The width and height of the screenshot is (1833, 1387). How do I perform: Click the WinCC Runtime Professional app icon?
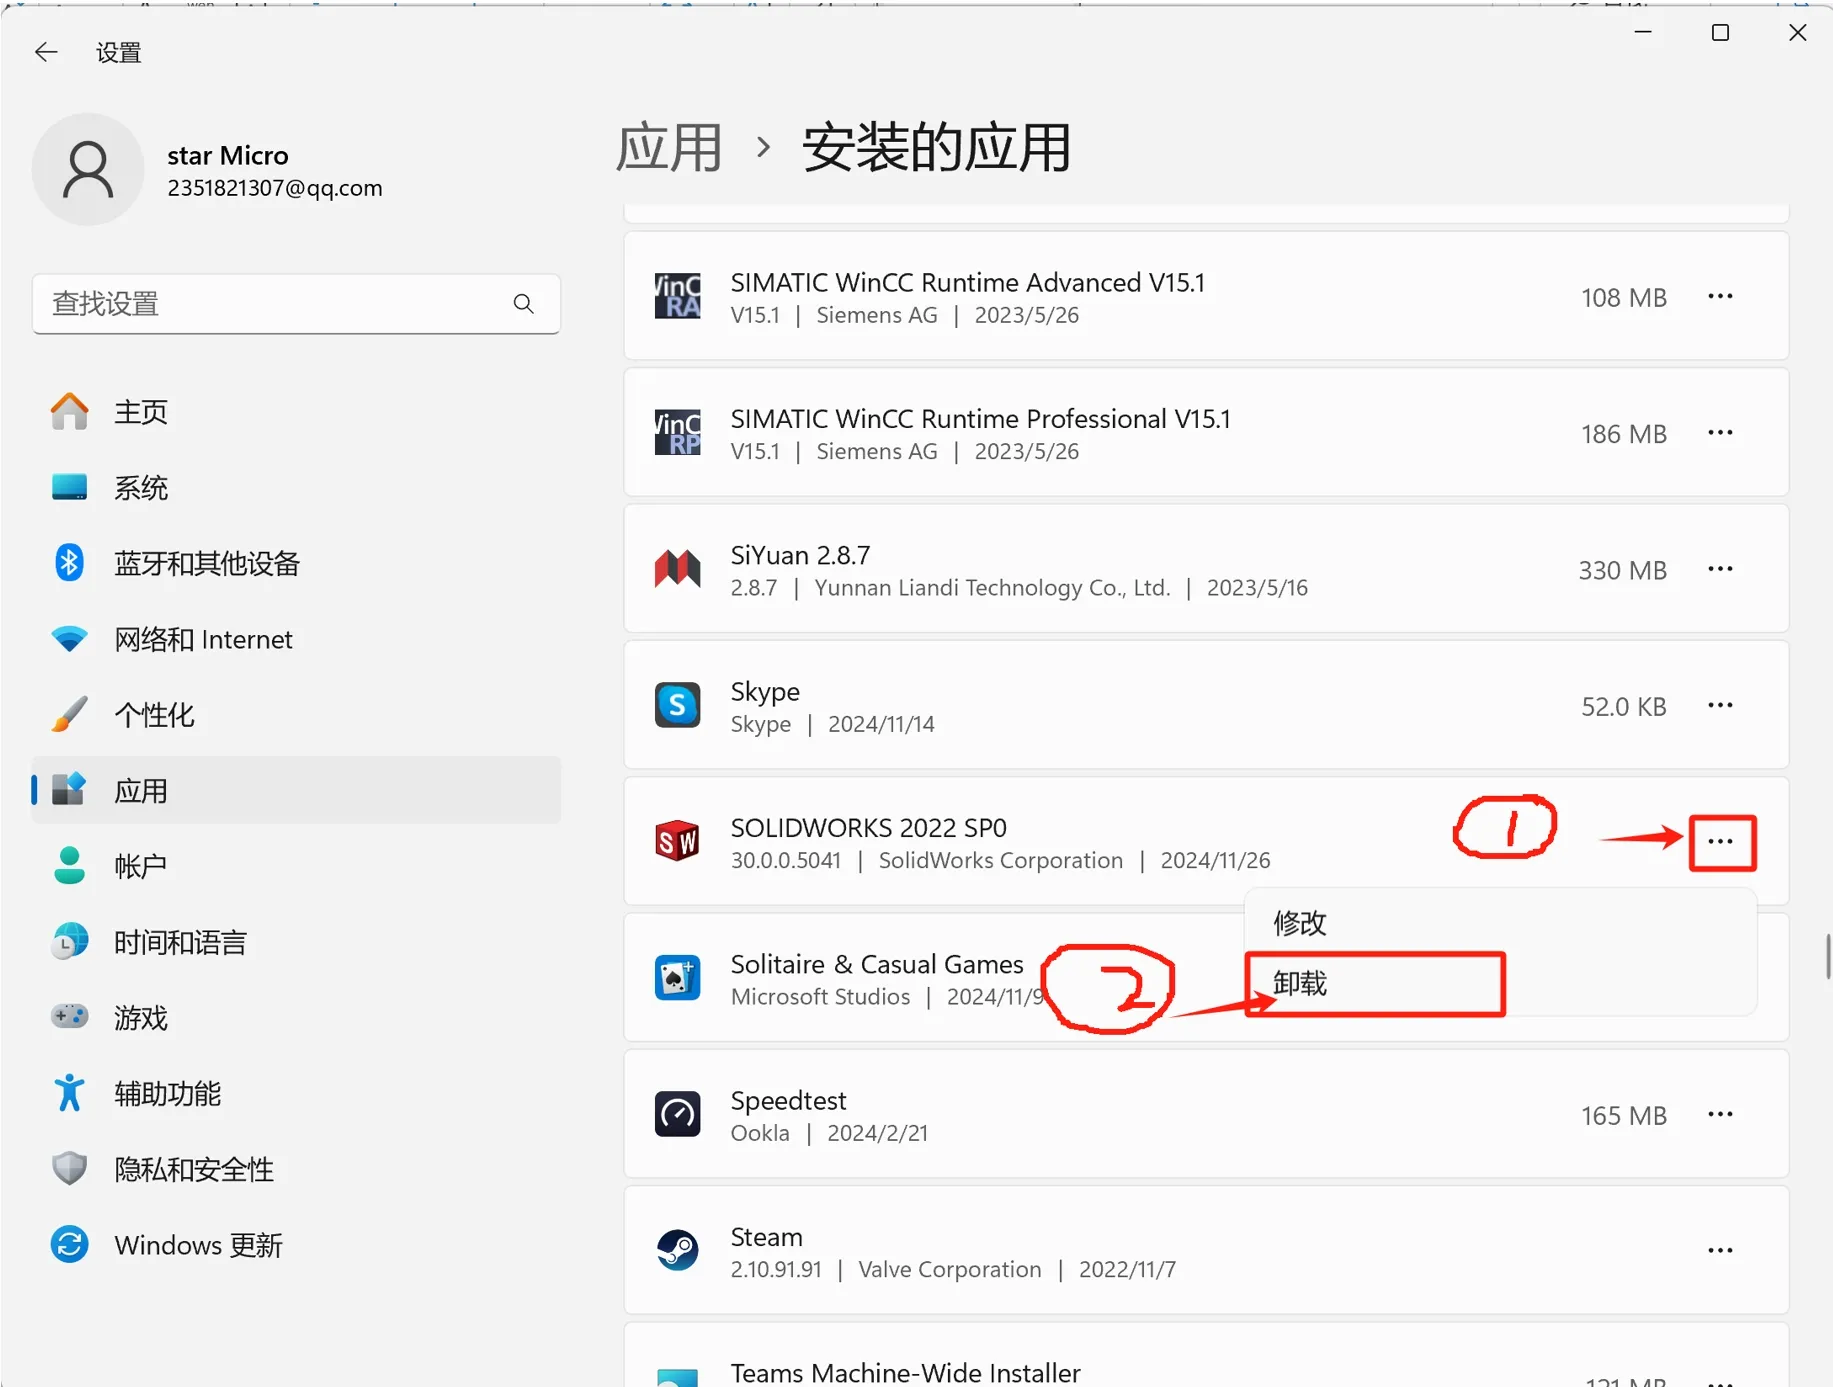677,432
